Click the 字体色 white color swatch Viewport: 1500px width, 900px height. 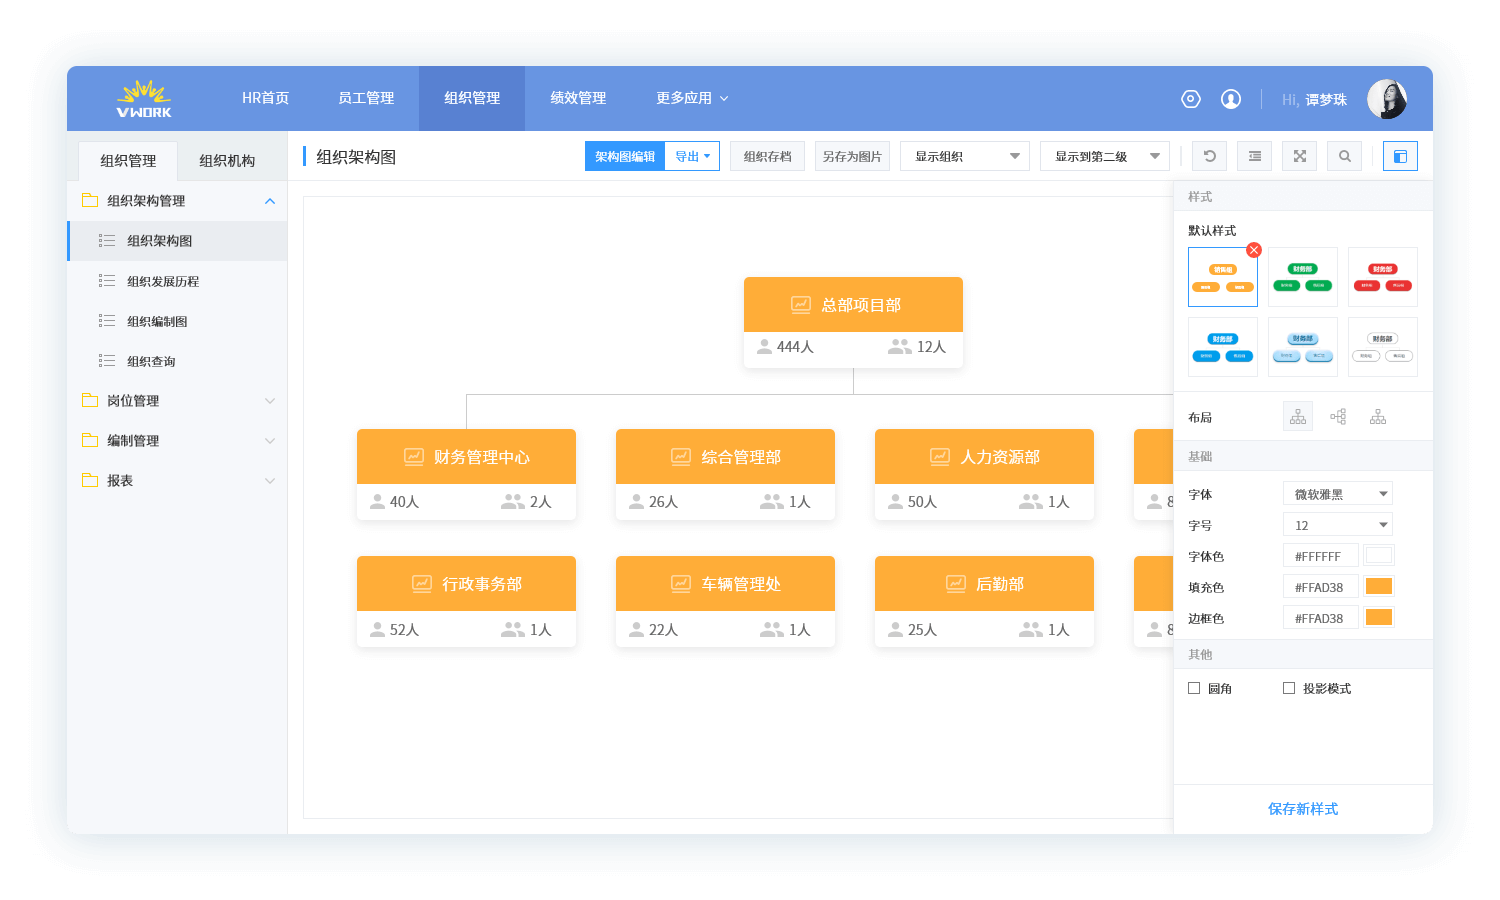pos(1379,556)
